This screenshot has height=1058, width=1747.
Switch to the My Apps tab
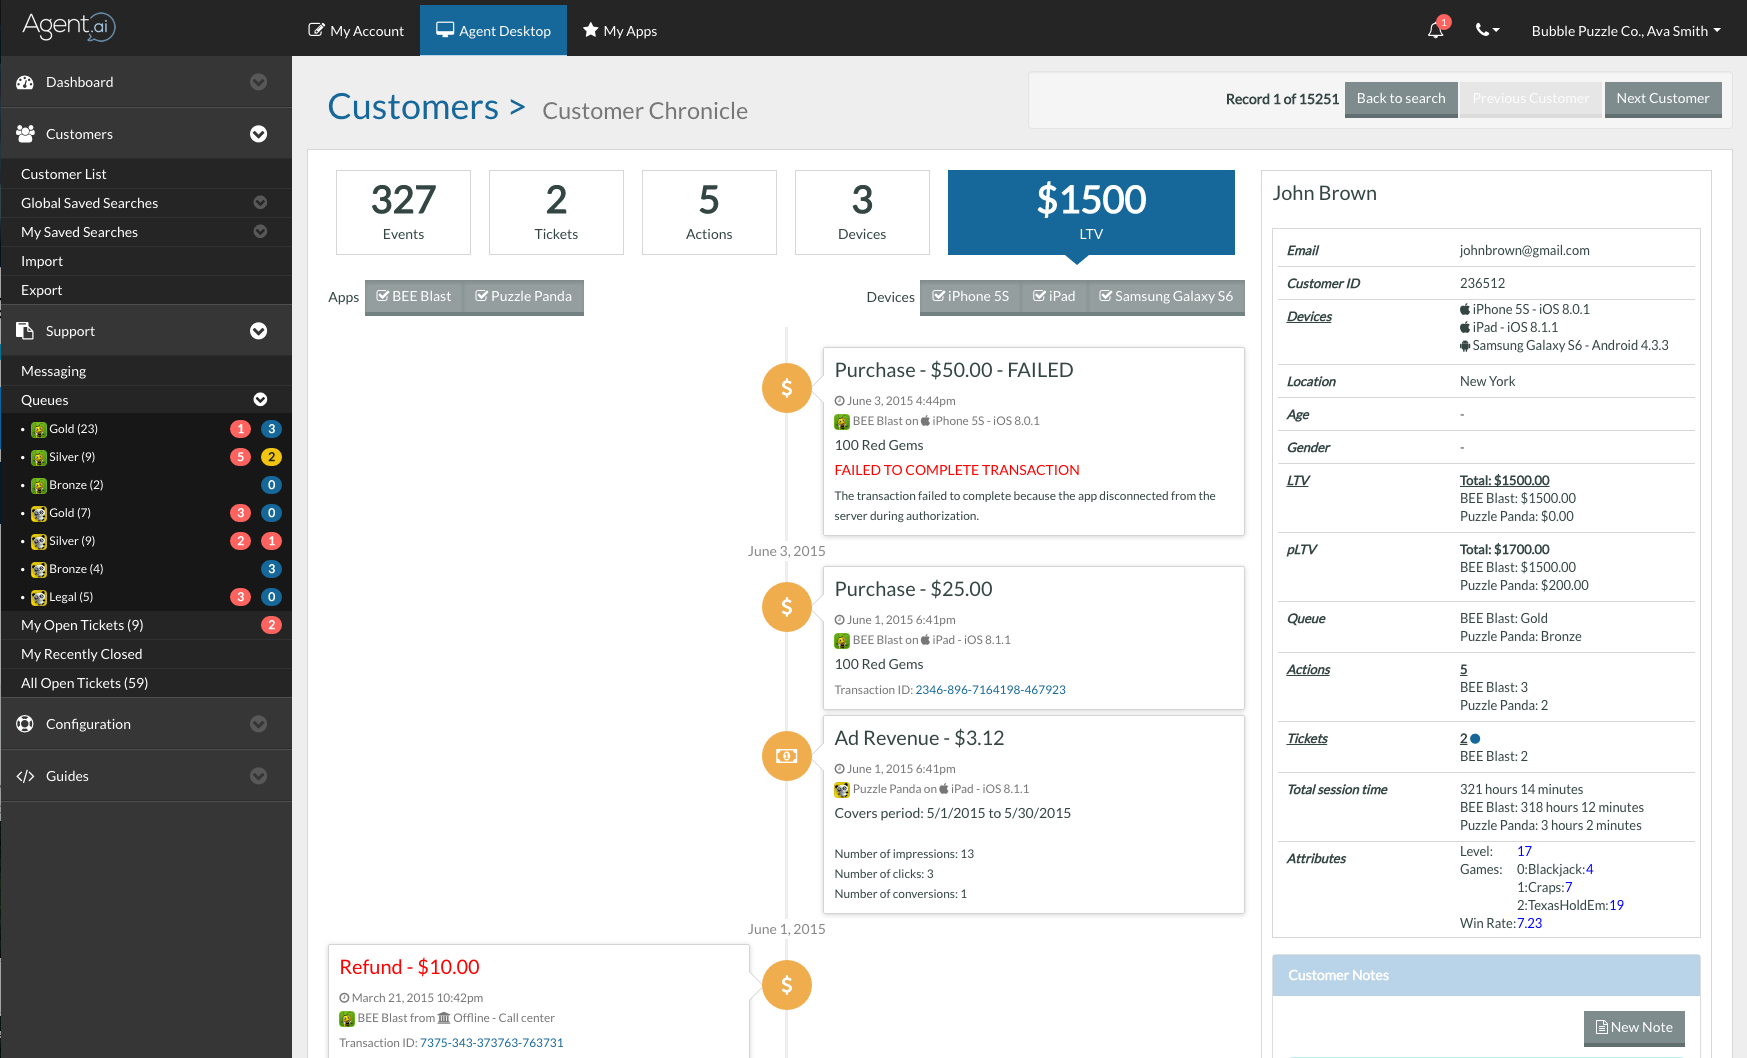point(620,31)
